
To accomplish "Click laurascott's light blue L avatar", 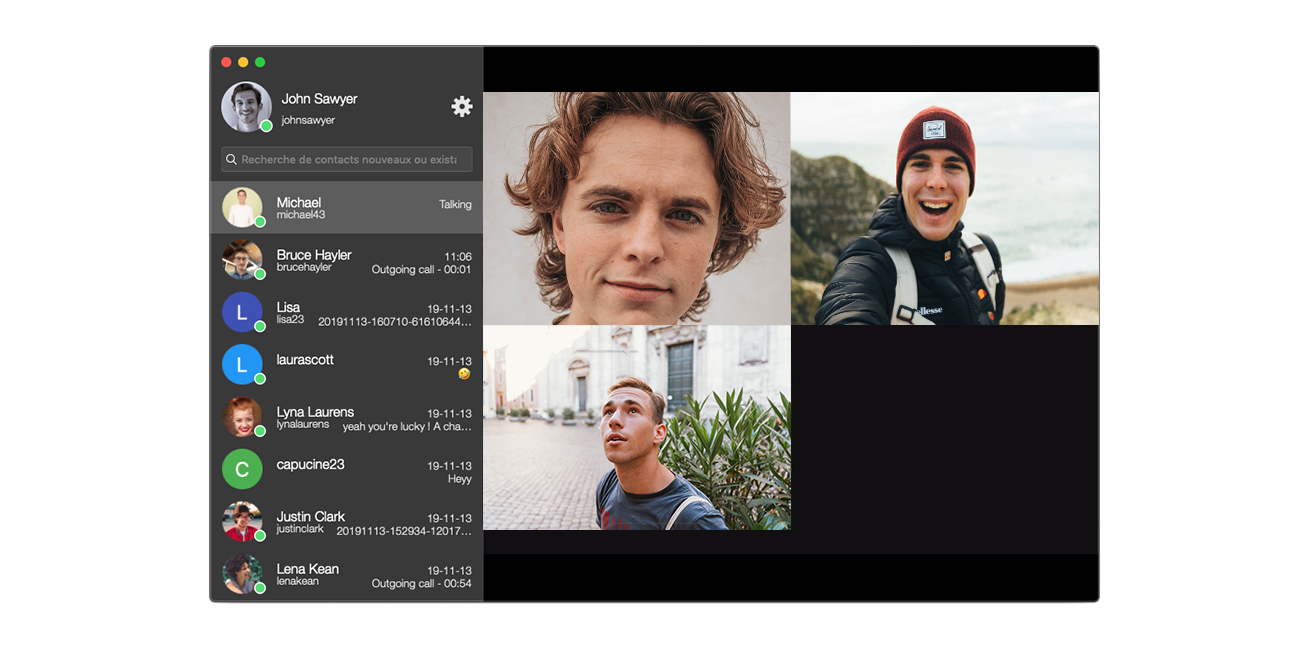I will [242, 364].
